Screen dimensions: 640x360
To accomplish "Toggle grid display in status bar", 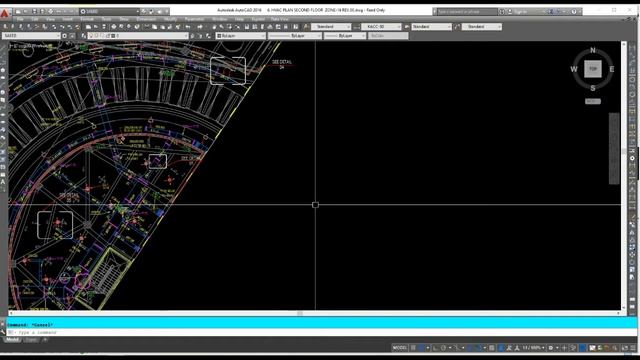I will coord(413,348).
